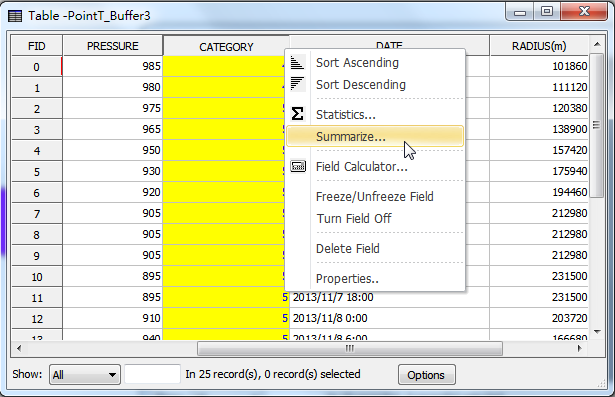Maximize the PointT_Buffer3 table window

[547, 11]
